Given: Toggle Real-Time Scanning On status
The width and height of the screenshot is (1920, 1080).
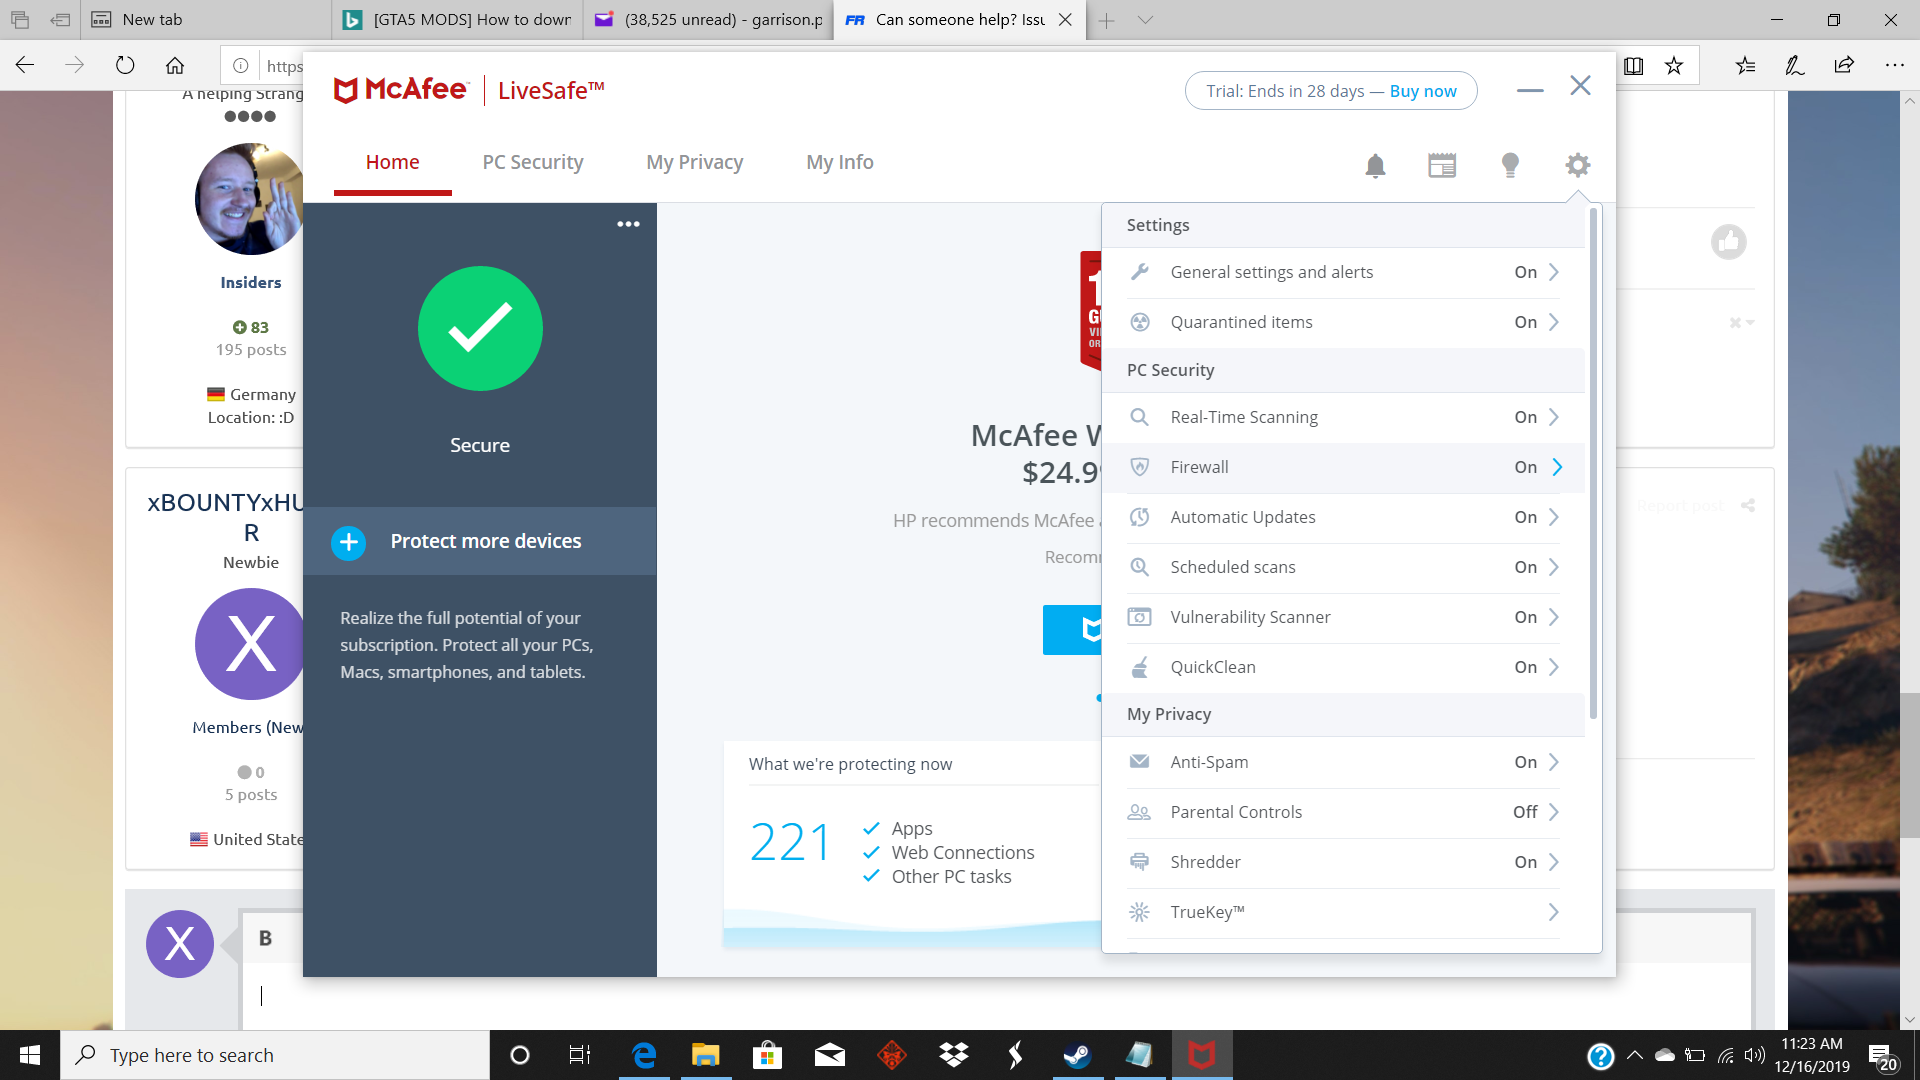Looking at the screenshot, I should click(x=1525, y=417).
